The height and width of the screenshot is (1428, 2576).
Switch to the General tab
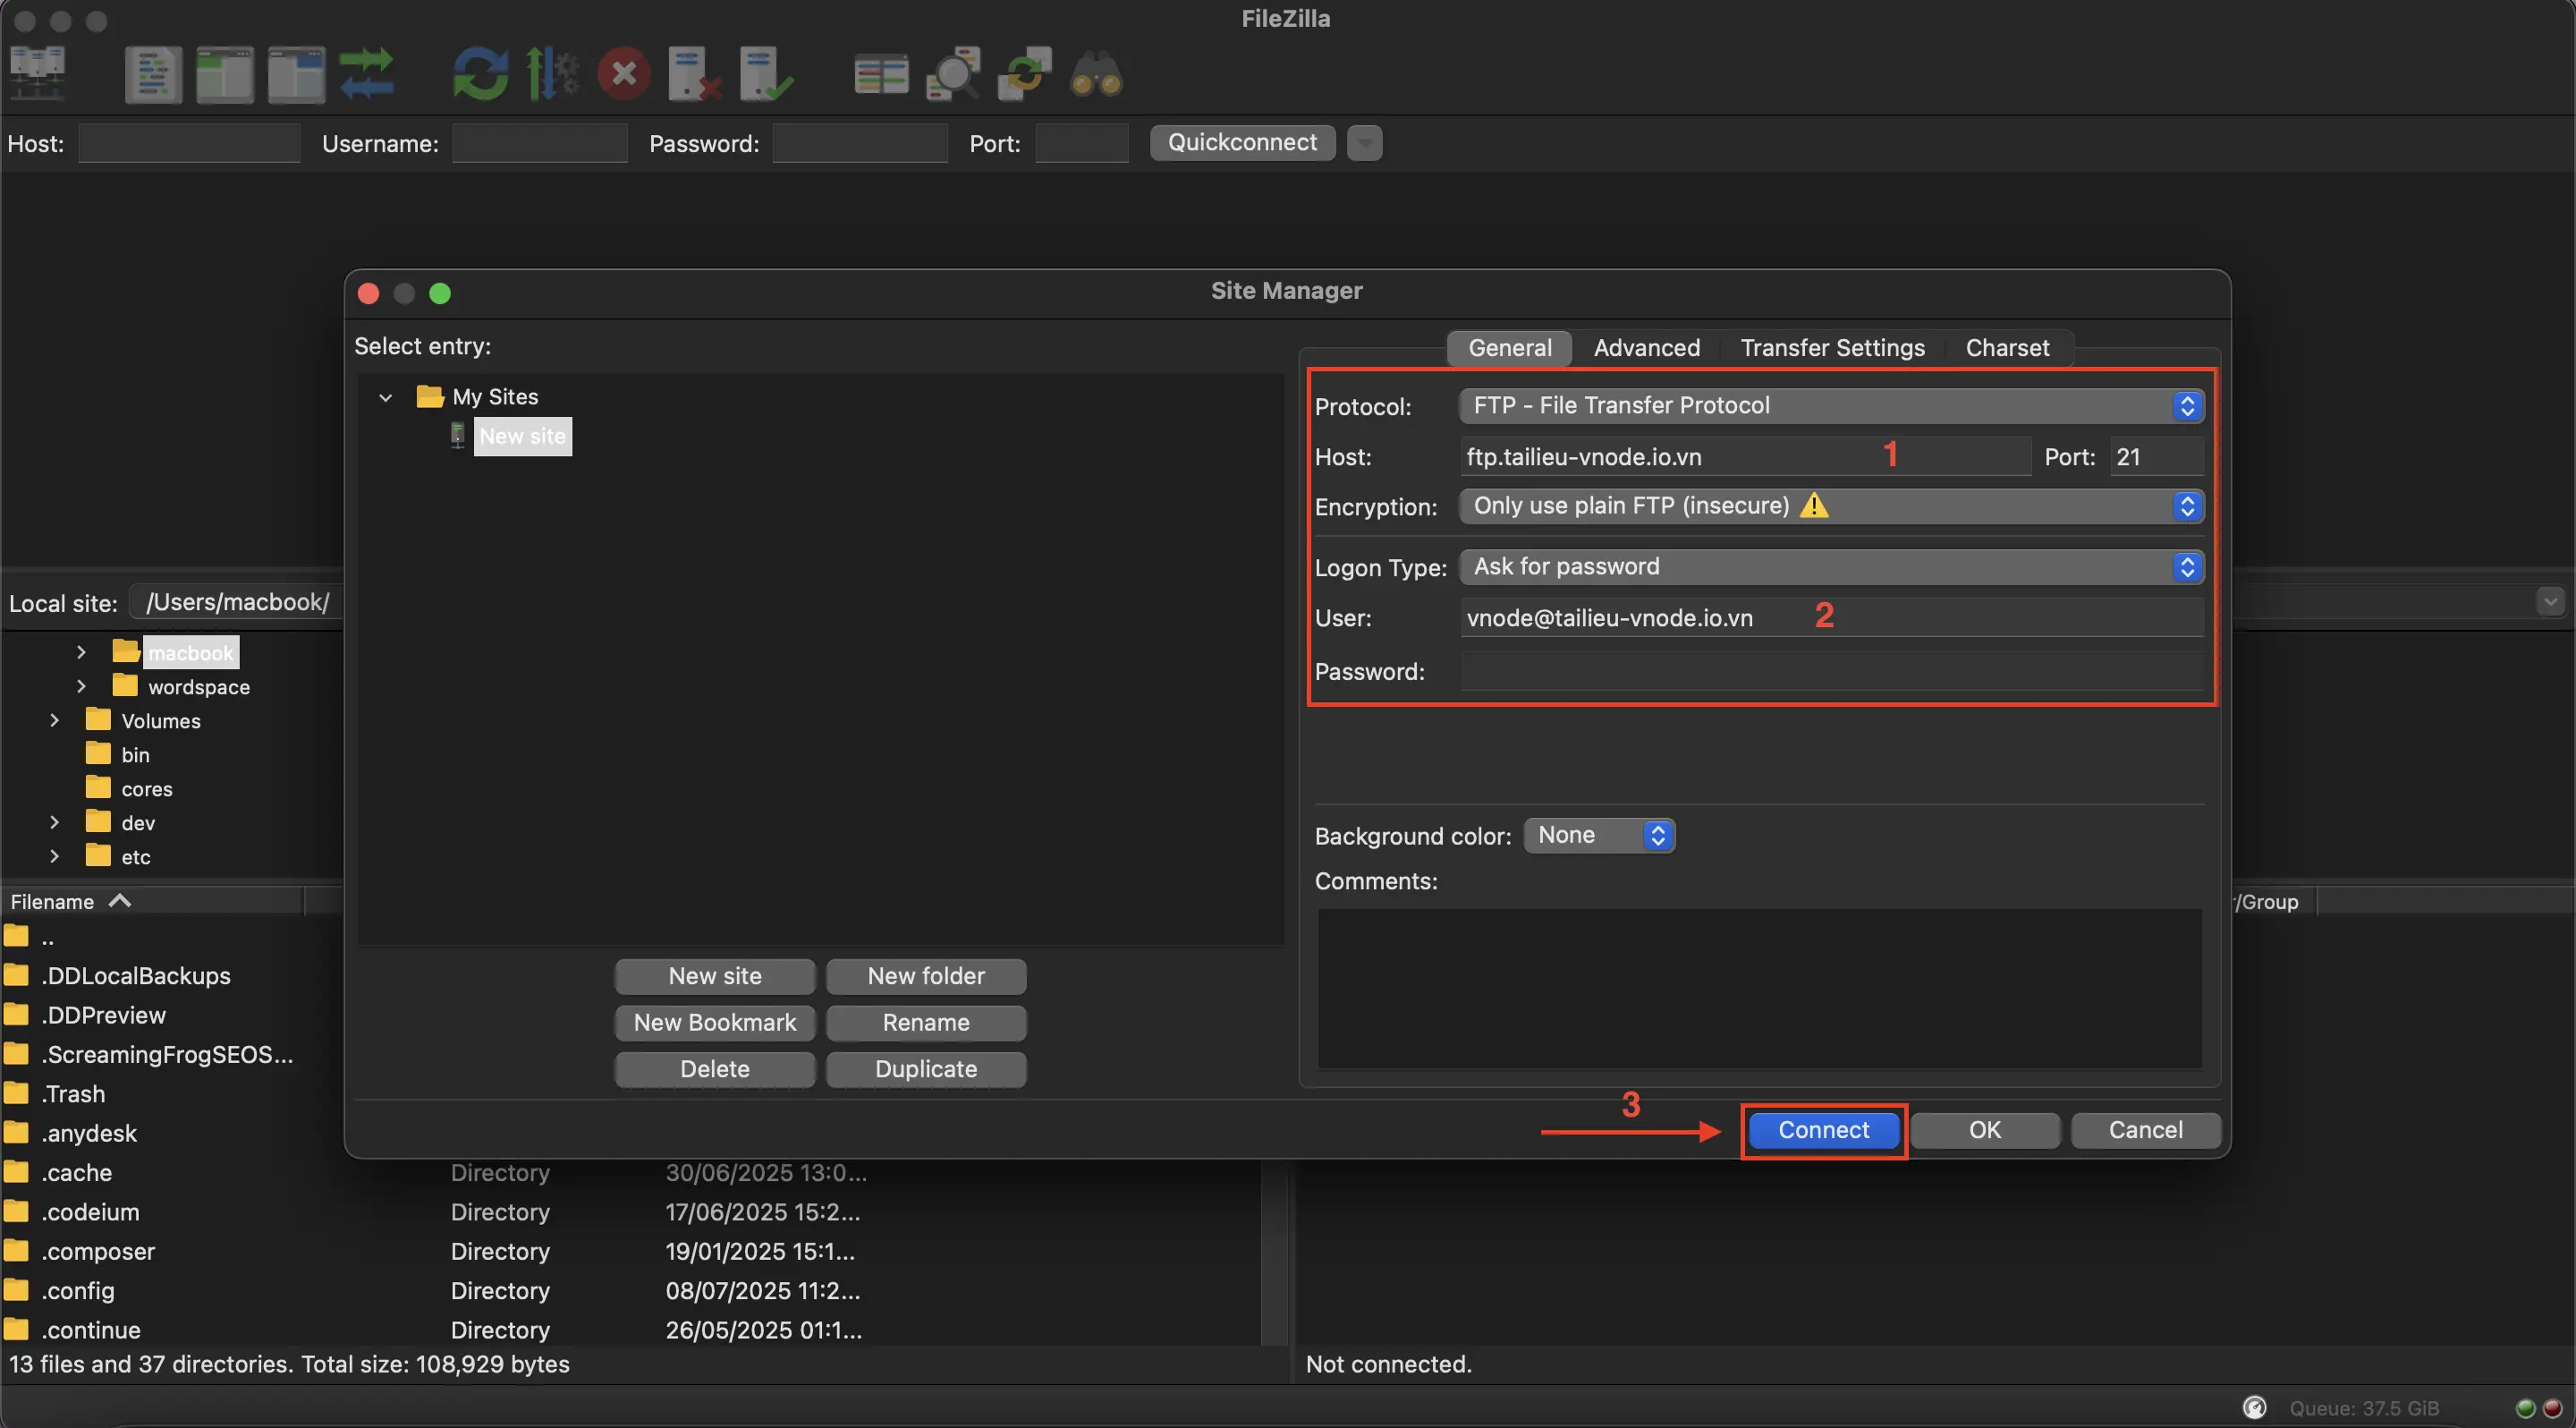pyautogui.click(x=1510, y=348)
